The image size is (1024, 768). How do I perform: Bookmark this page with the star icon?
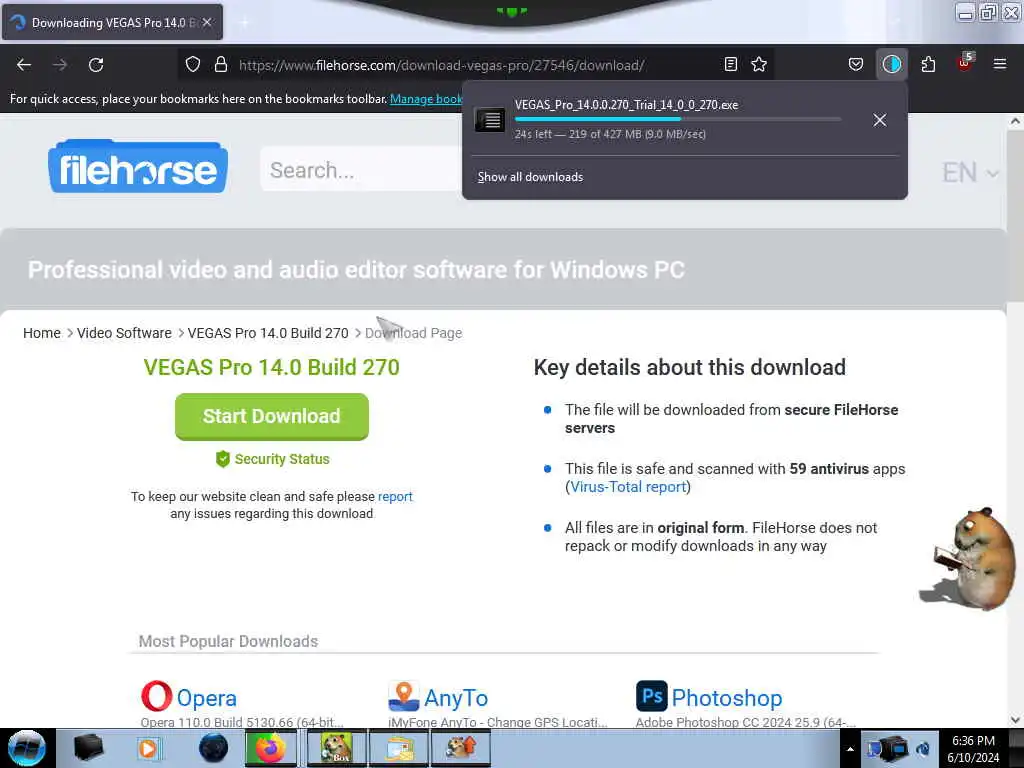[759, 64]
